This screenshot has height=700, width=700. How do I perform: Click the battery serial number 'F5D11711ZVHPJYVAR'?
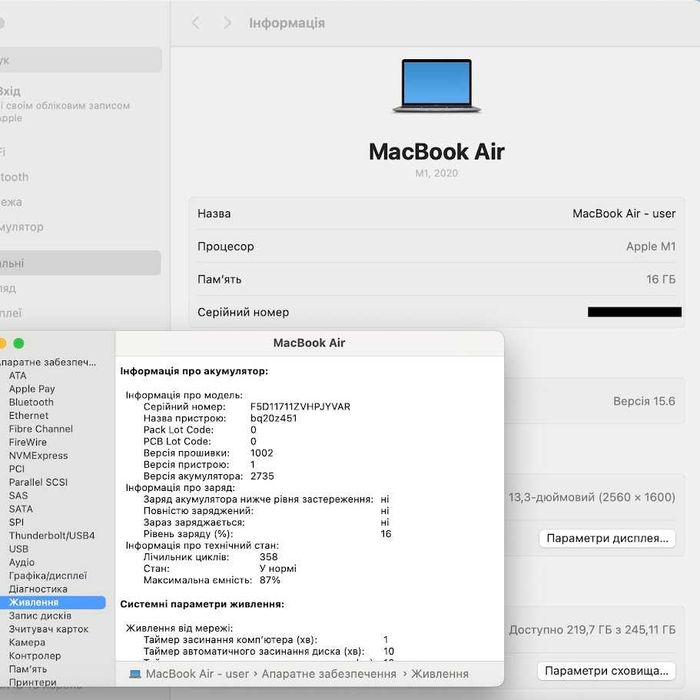click(300, 407)
